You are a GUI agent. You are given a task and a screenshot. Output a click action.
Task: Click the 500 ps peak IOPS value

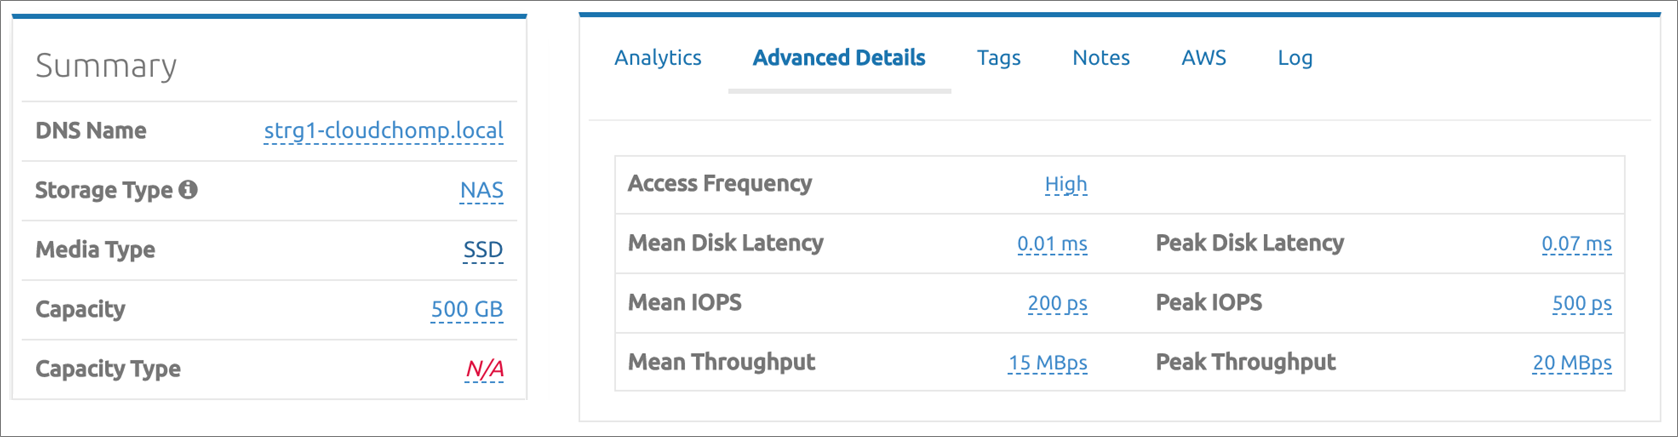1581,303
